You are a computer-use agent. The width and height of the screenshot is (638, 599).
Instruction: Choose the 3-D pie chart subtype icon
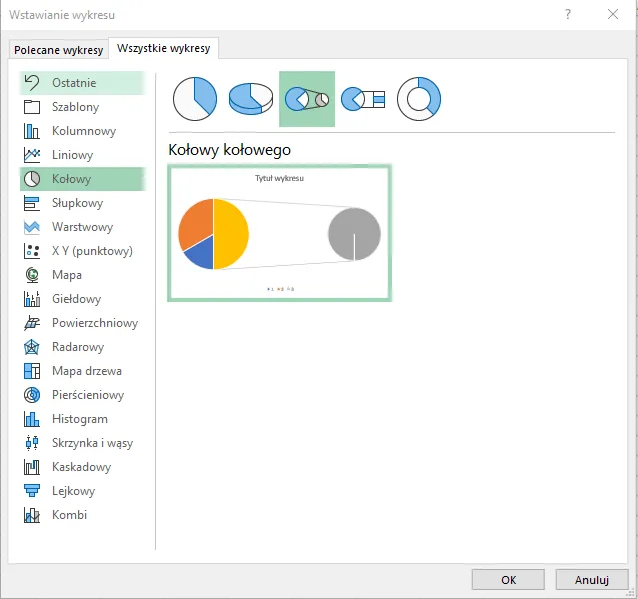(251, 98)
